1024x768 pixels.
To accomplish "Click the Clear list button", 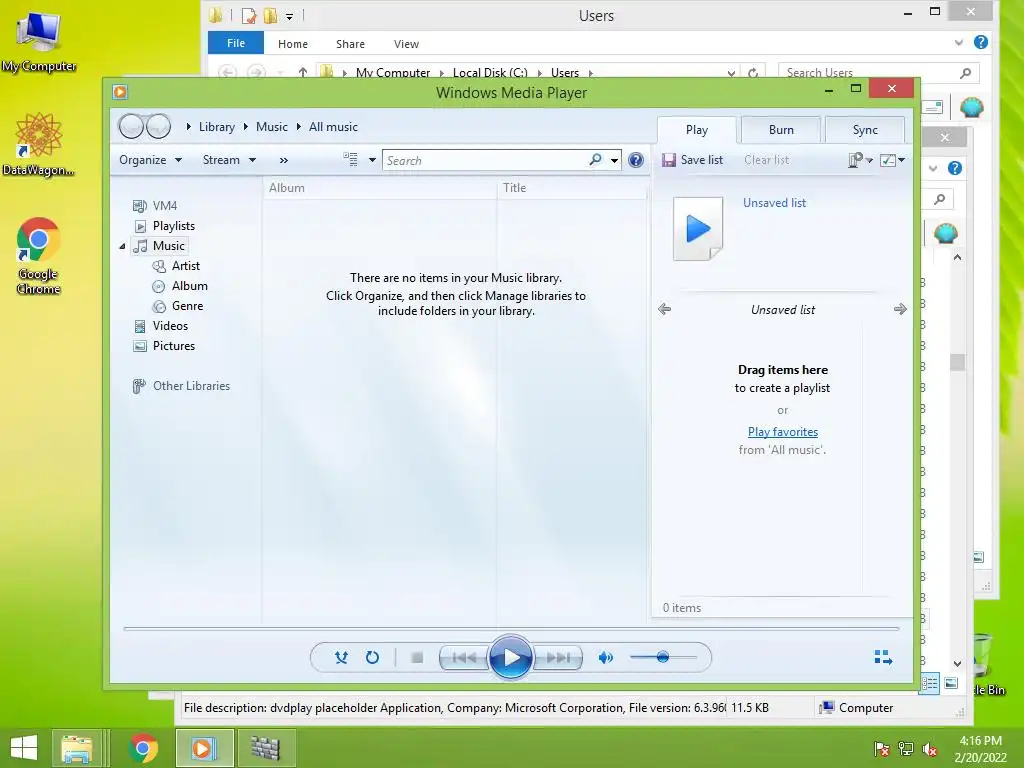I will pyautogui.click(x=767, y=160).
